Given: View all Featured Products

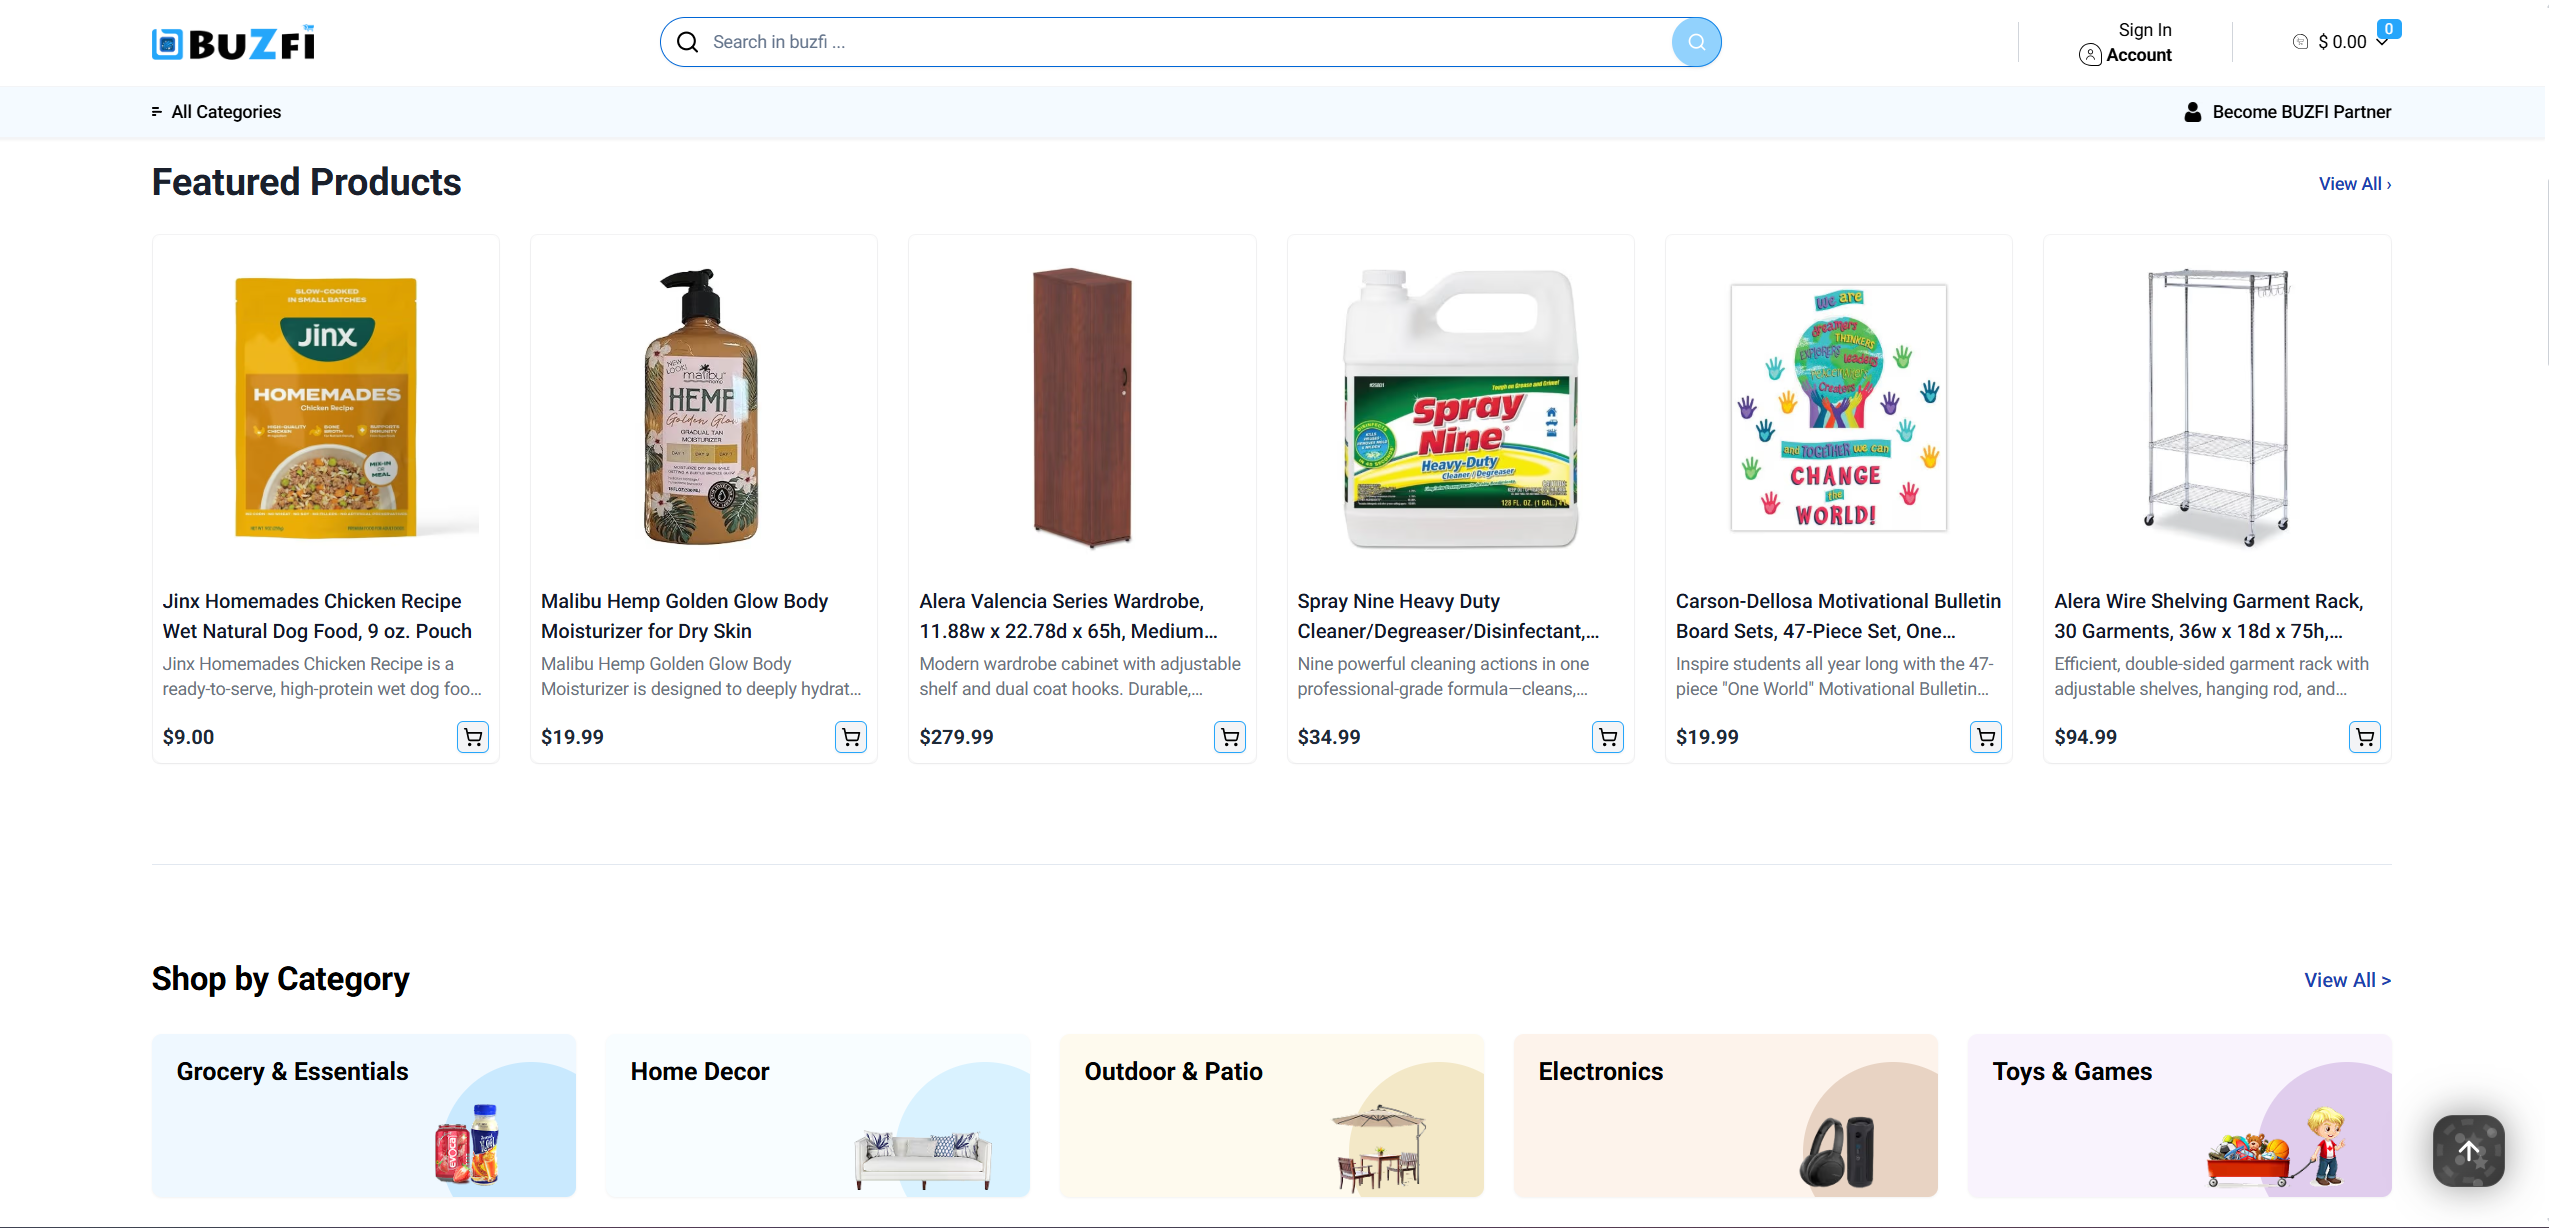Looking at the screenshot, I should [2354, 184].
